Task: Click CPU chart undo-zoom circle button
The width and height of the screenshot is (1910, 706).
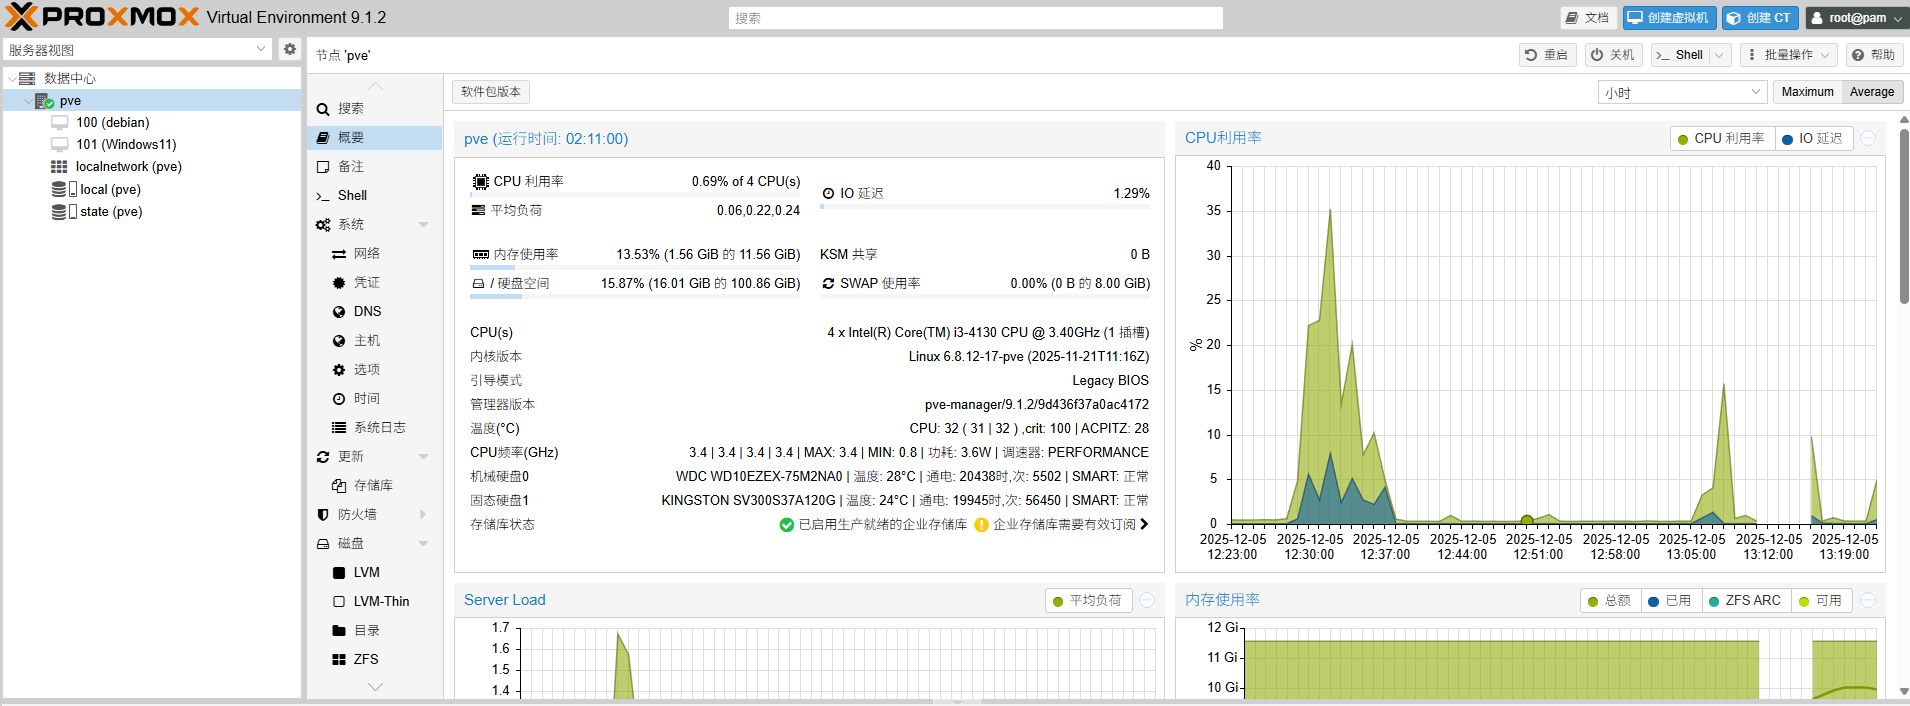Action: pyautogui.click(x=1868, y=139)
